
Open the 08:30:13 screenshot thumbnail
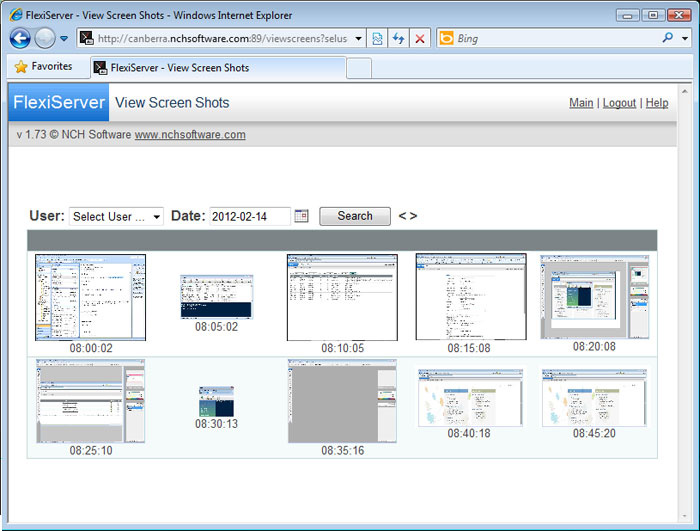(216, 401)
